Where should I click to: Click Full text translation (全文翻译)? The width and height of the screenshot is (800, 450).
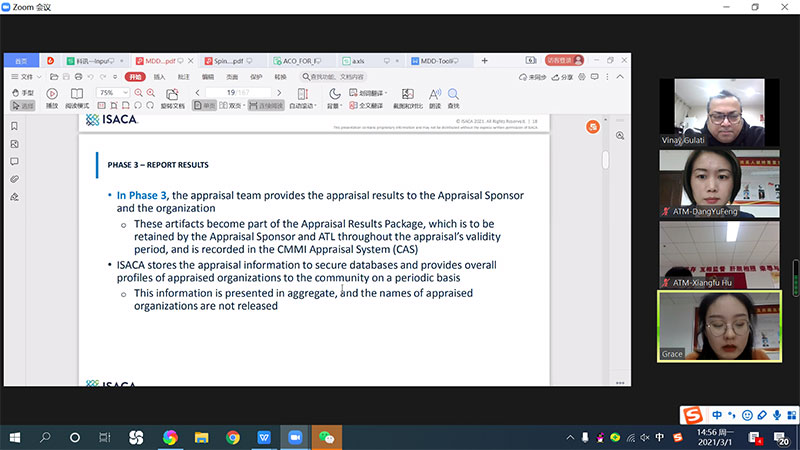366,106
